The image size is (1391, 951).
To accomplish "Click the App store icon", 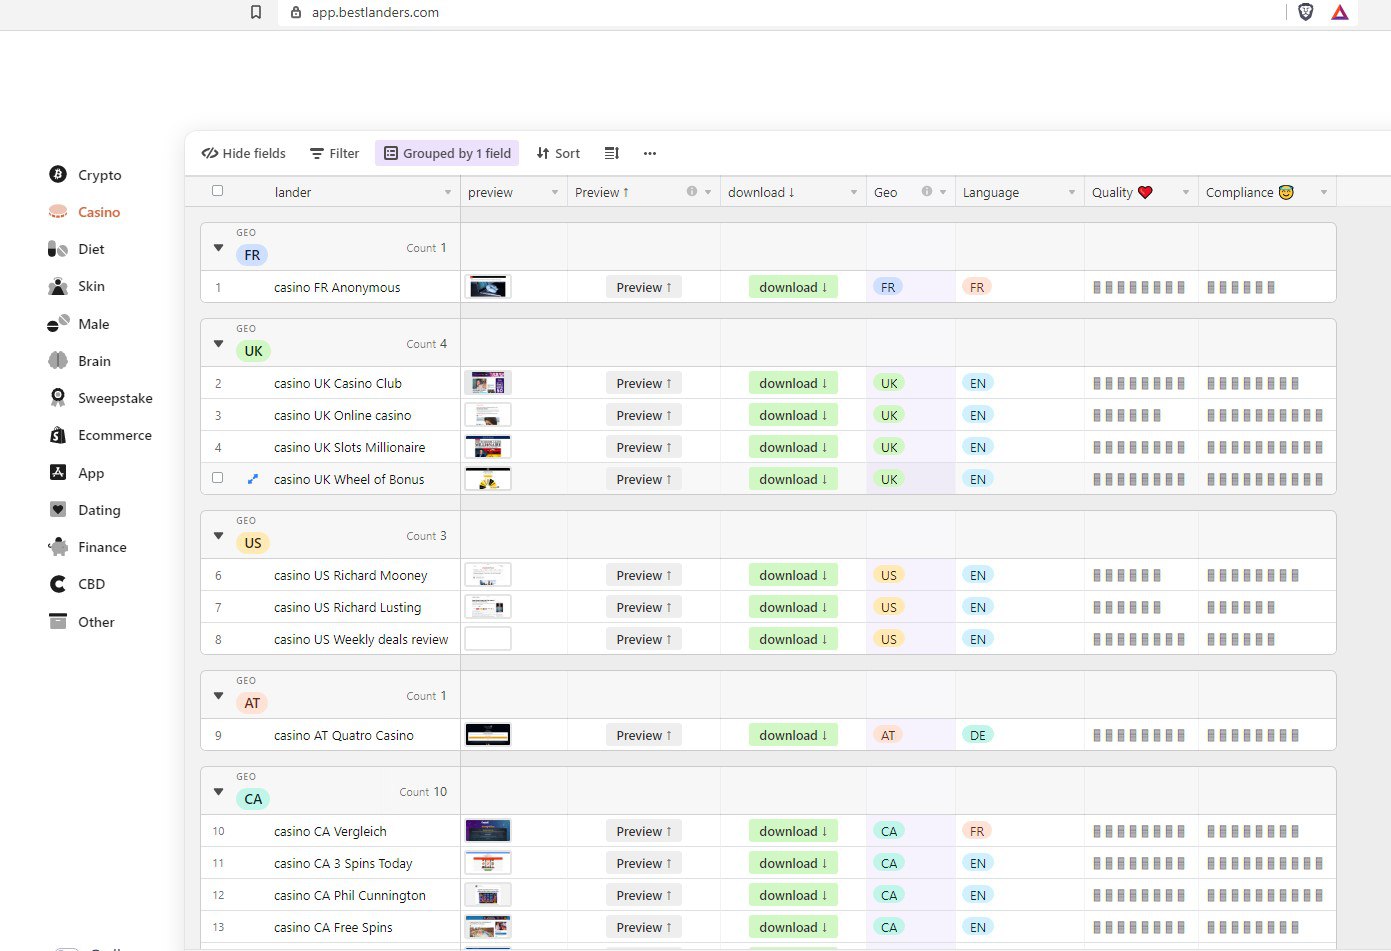I will click(58, 472).
